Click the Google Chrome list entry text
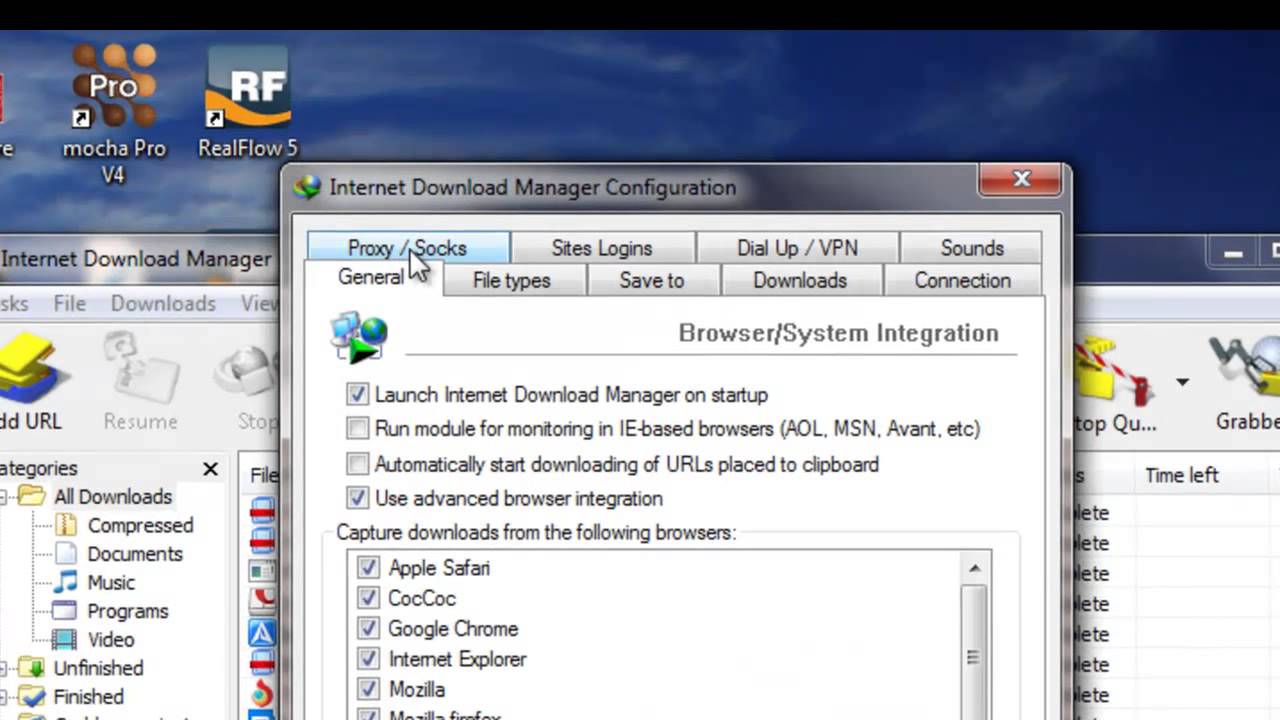 tap(453, 628)
